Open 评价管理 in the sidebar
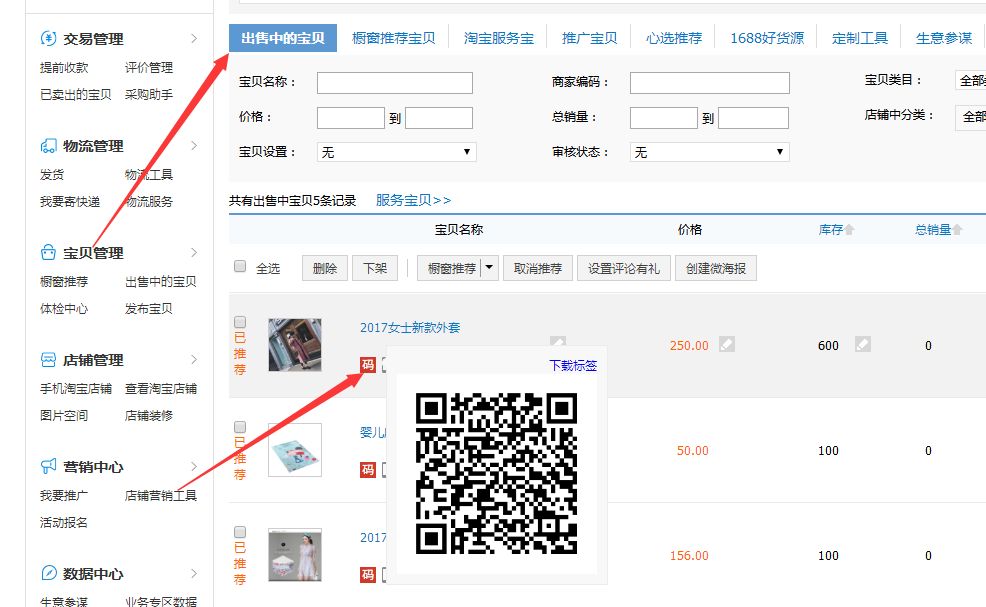Screen dimensions: 986x607 tap(148, 67)
